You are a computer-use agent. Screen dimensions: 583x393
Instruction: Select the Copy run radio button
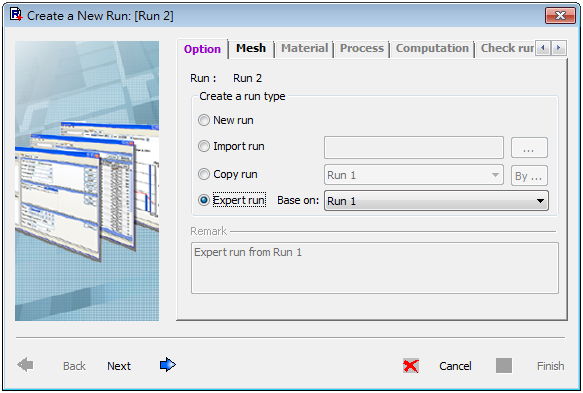(204, 174)
